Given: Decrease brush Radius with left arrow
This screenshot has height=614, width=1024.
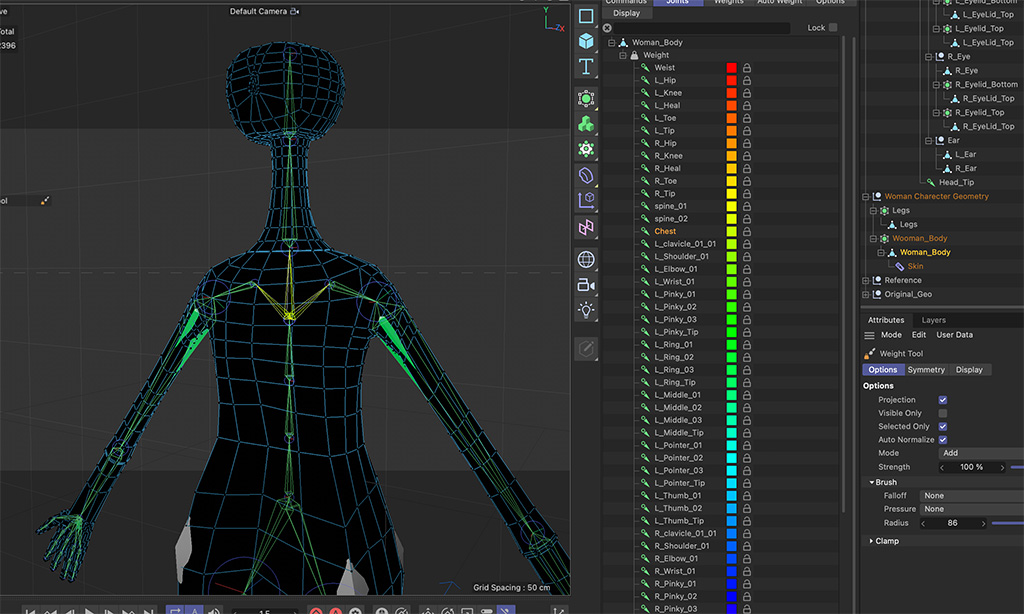Looking at the screenshot, I should click(x=923, y=523).
